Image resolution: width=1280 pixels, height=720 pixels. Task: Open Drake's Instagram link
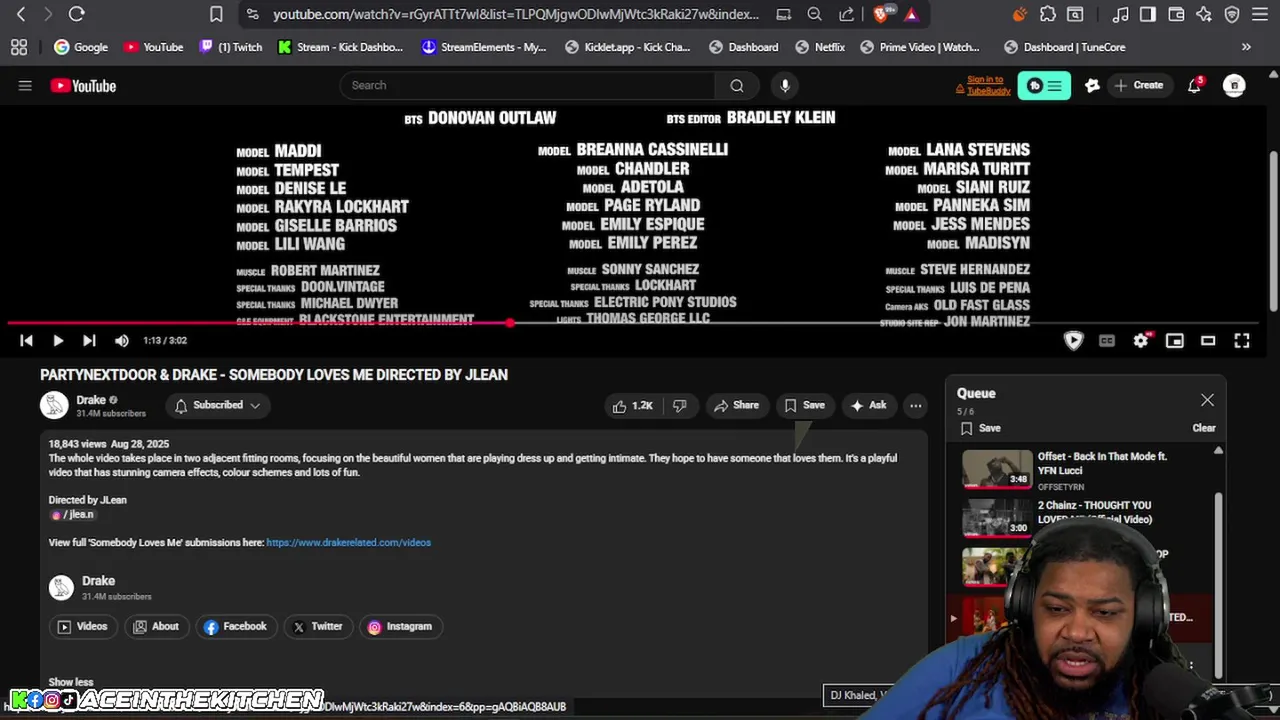click(x=400, y=627)
